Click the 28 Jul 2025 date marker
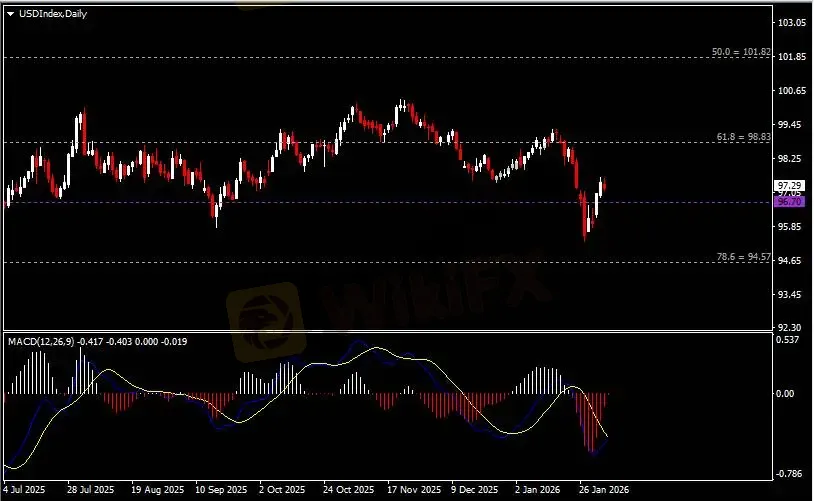 pos(89,491)
